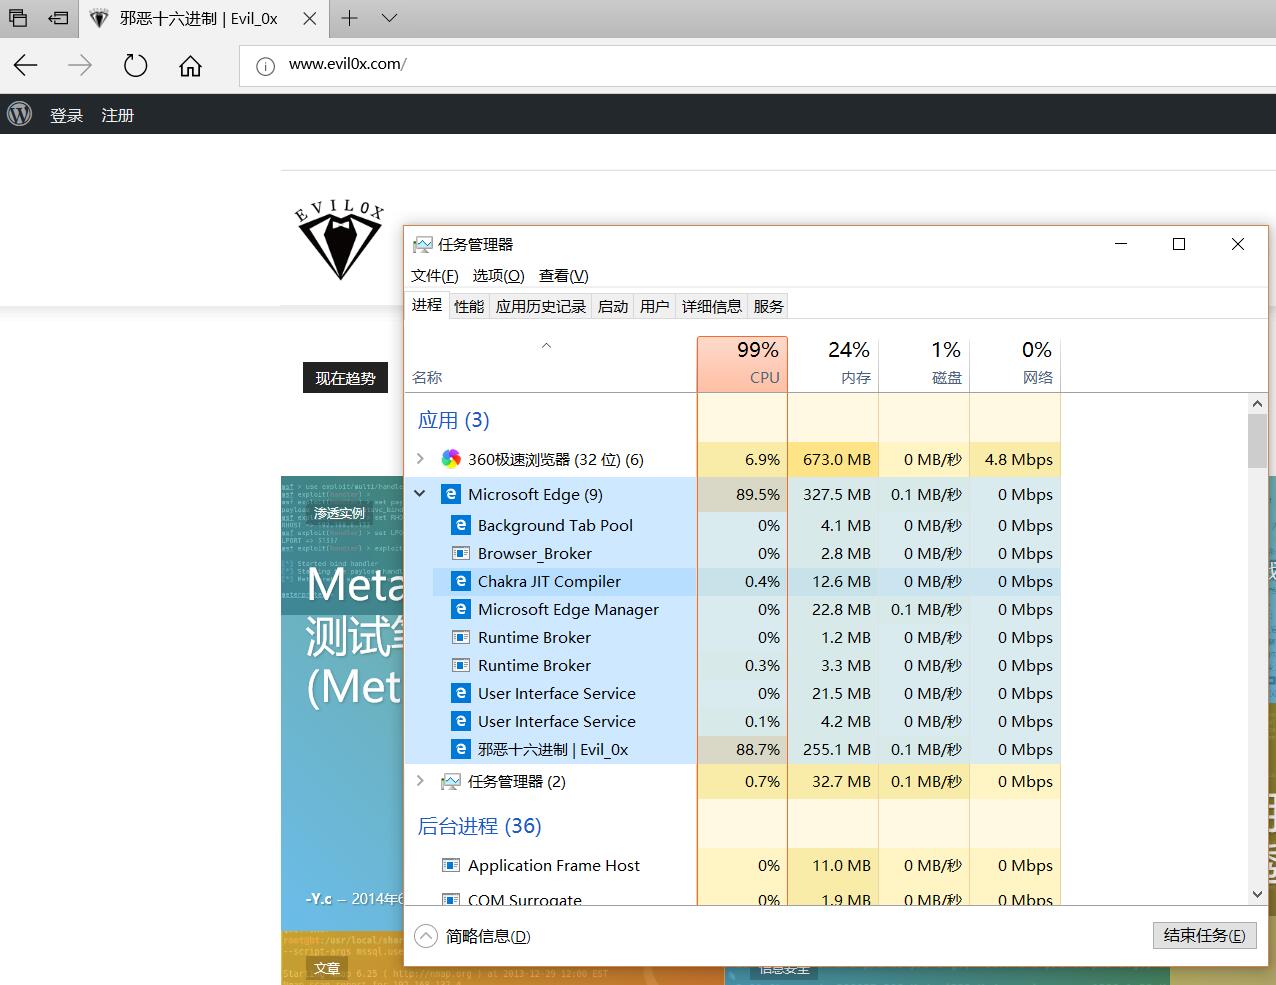1276x985 pixels.
Task: Click the forward navigation arrow
Action: 80,66
